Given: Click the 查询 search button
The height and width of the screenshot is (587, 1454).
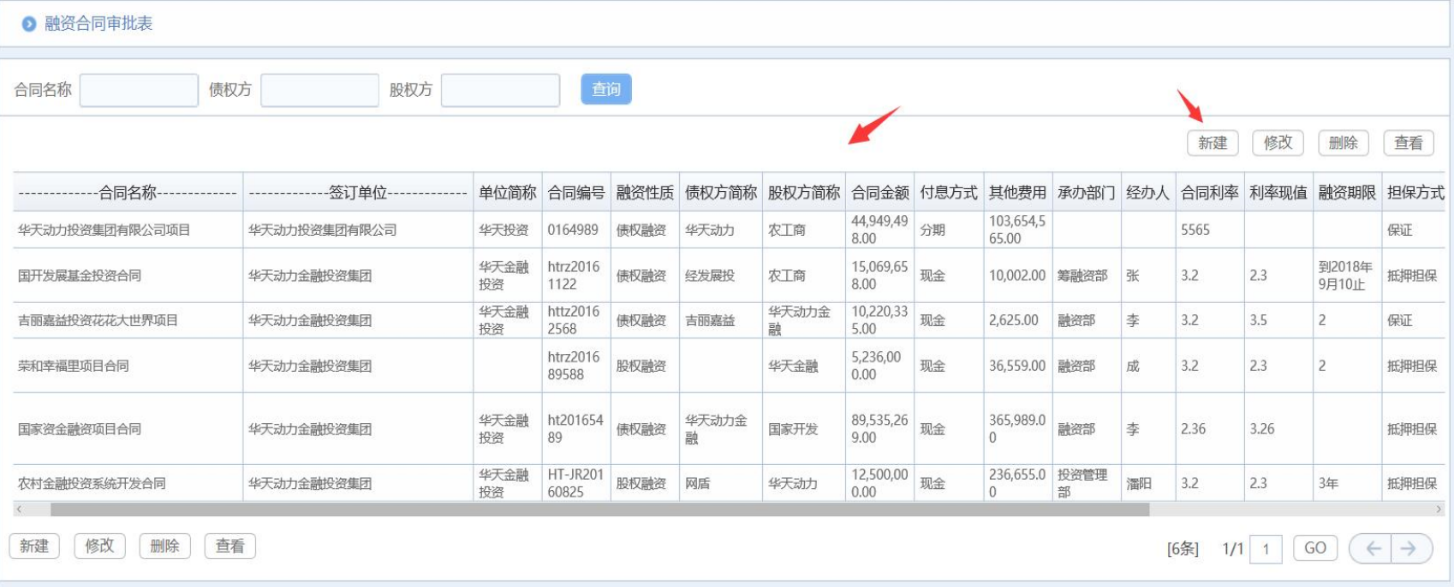Looking at the screenshot, I should point(606,90).
